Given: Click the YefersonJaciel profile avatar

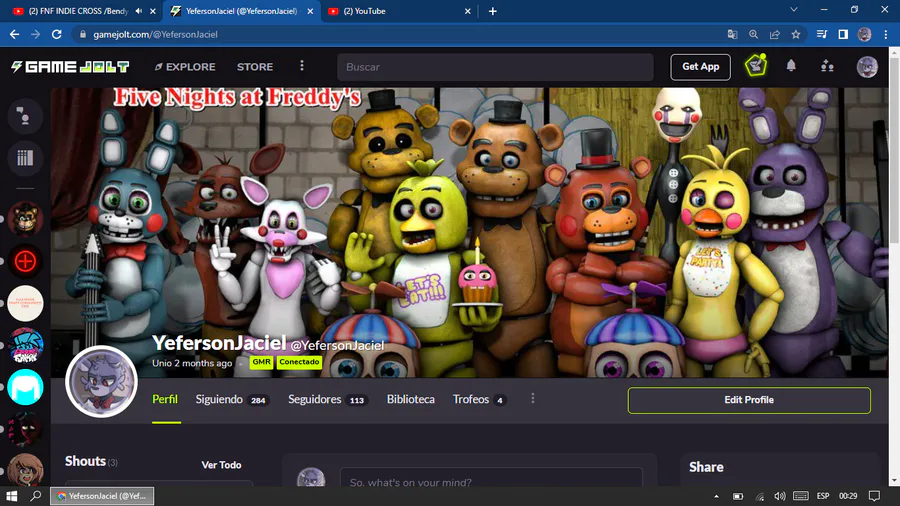Looking at the screenshot, I should click(102, 382).
